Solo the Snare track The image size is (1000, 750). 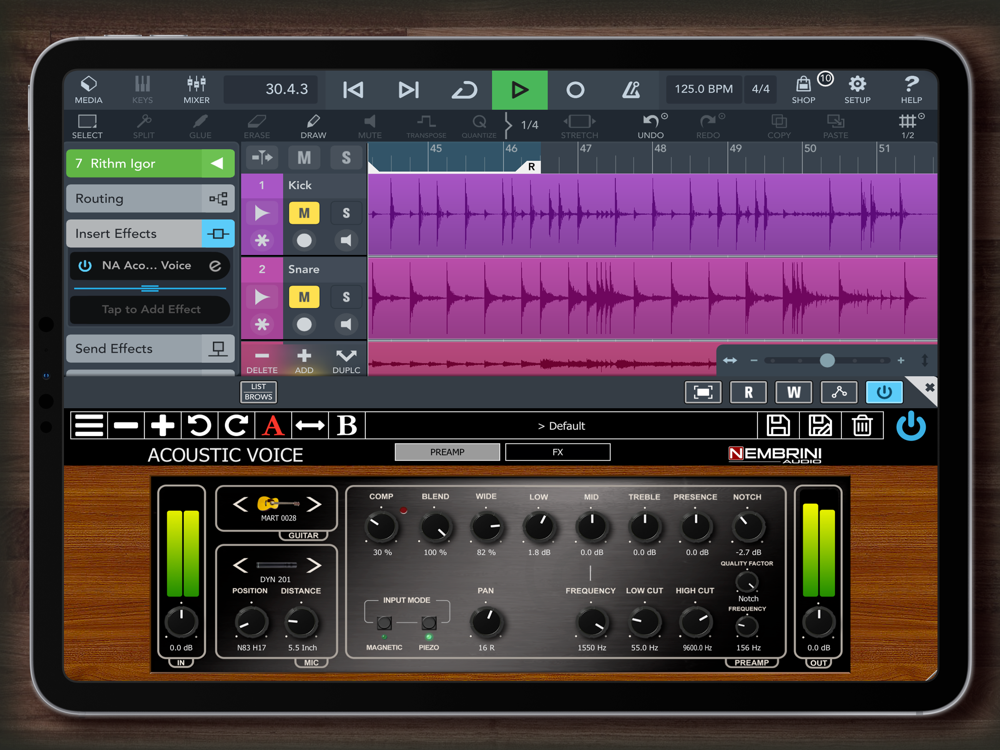click(x=346, y=297)
